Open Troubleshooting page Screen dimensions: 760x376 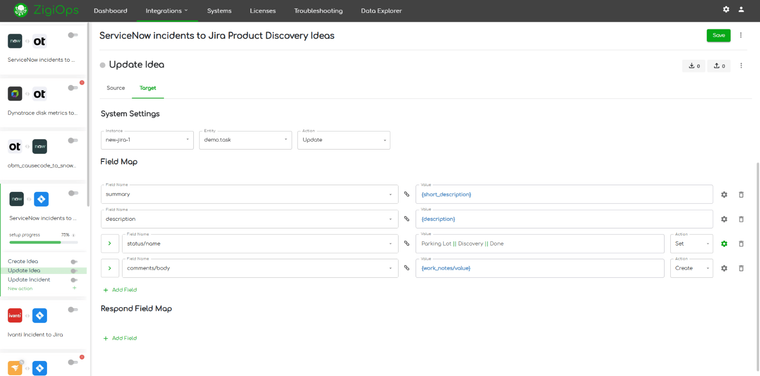(x=318, y=11)
